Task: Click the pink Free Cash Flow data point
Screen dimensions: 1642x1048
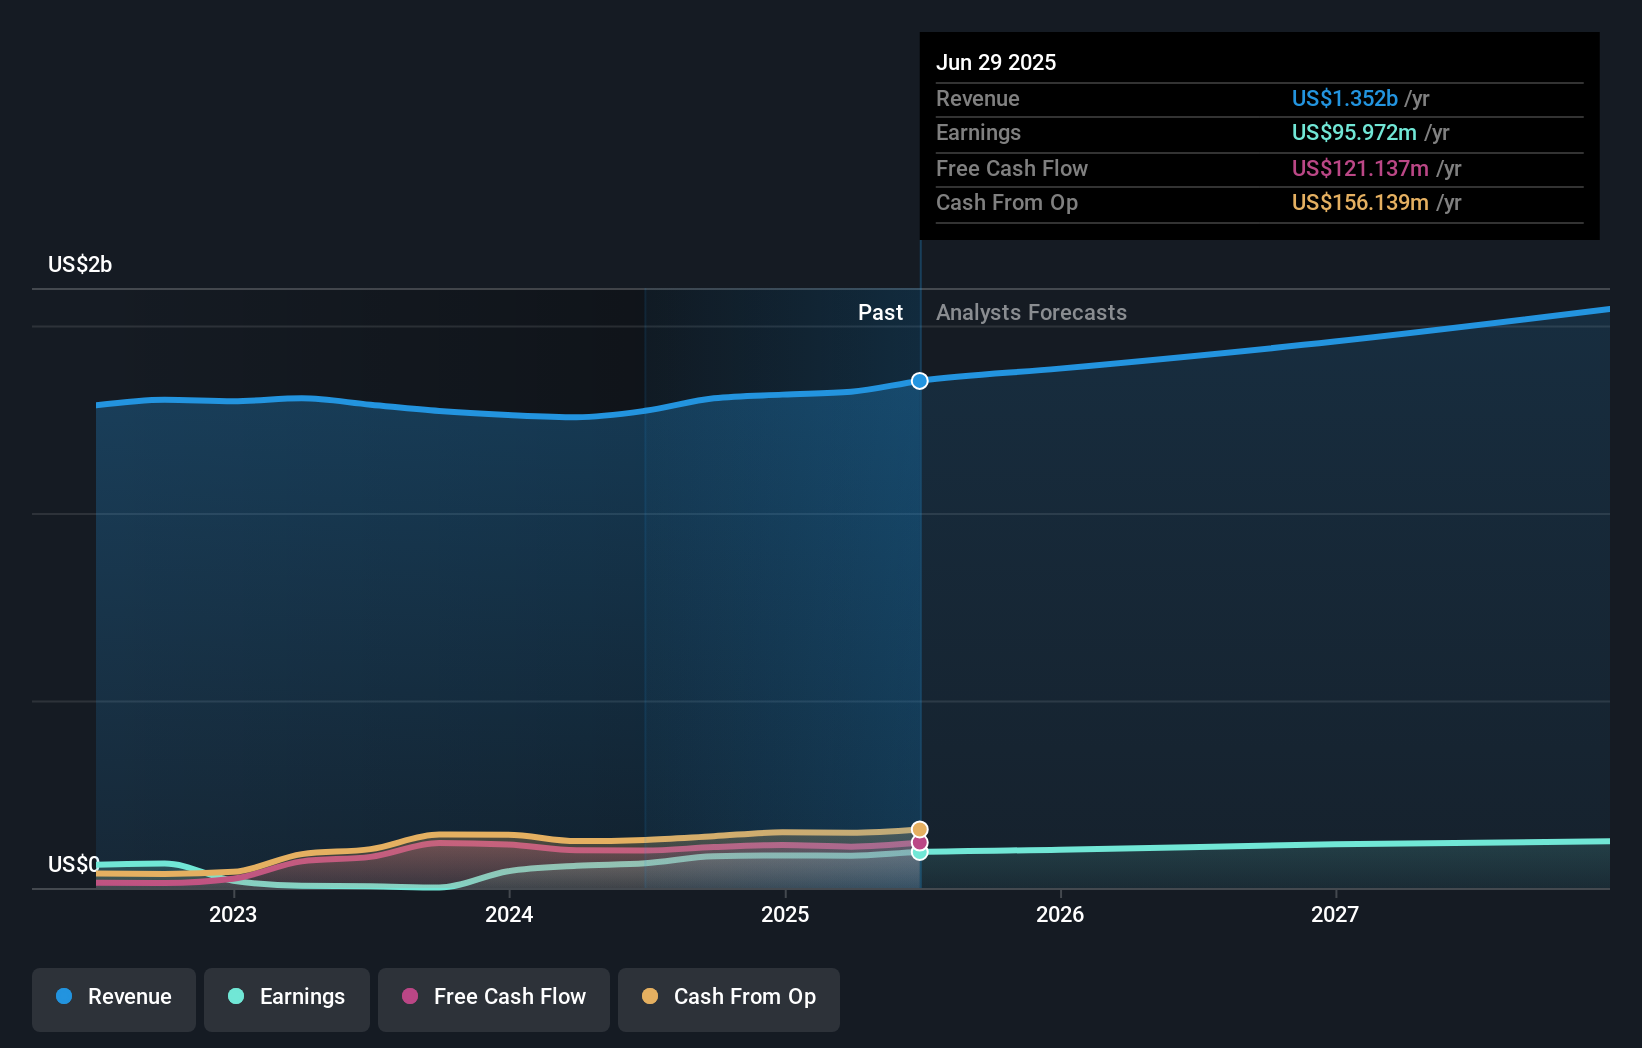Action: 920,843
